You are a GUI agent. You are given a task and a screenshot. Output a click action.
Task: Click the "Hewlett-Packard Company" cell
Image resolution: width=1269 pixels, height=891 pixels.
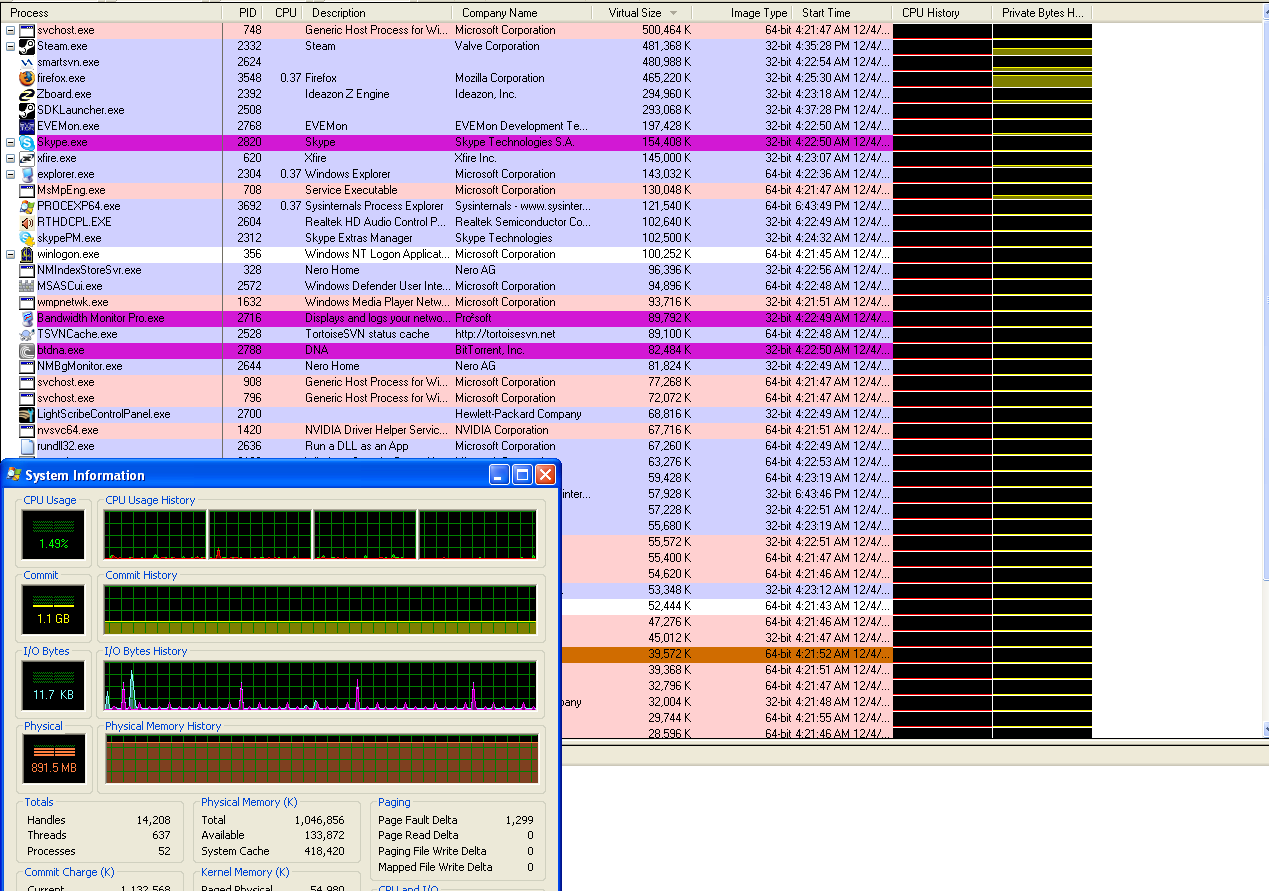(x=518, y=414)
